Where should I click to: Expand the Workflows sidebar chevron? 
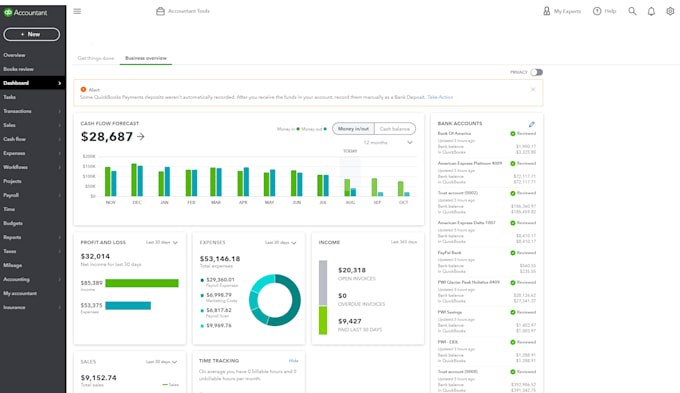pos(59,167)
